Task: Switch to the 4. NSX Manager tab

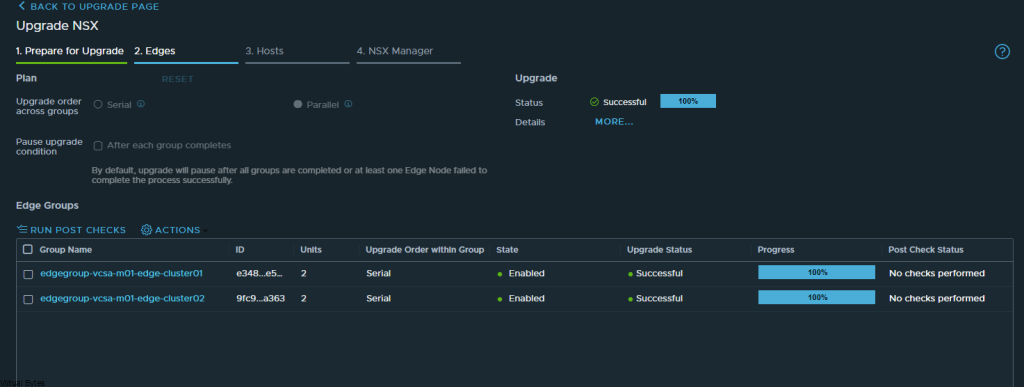Action: click(x=394, y=51)
